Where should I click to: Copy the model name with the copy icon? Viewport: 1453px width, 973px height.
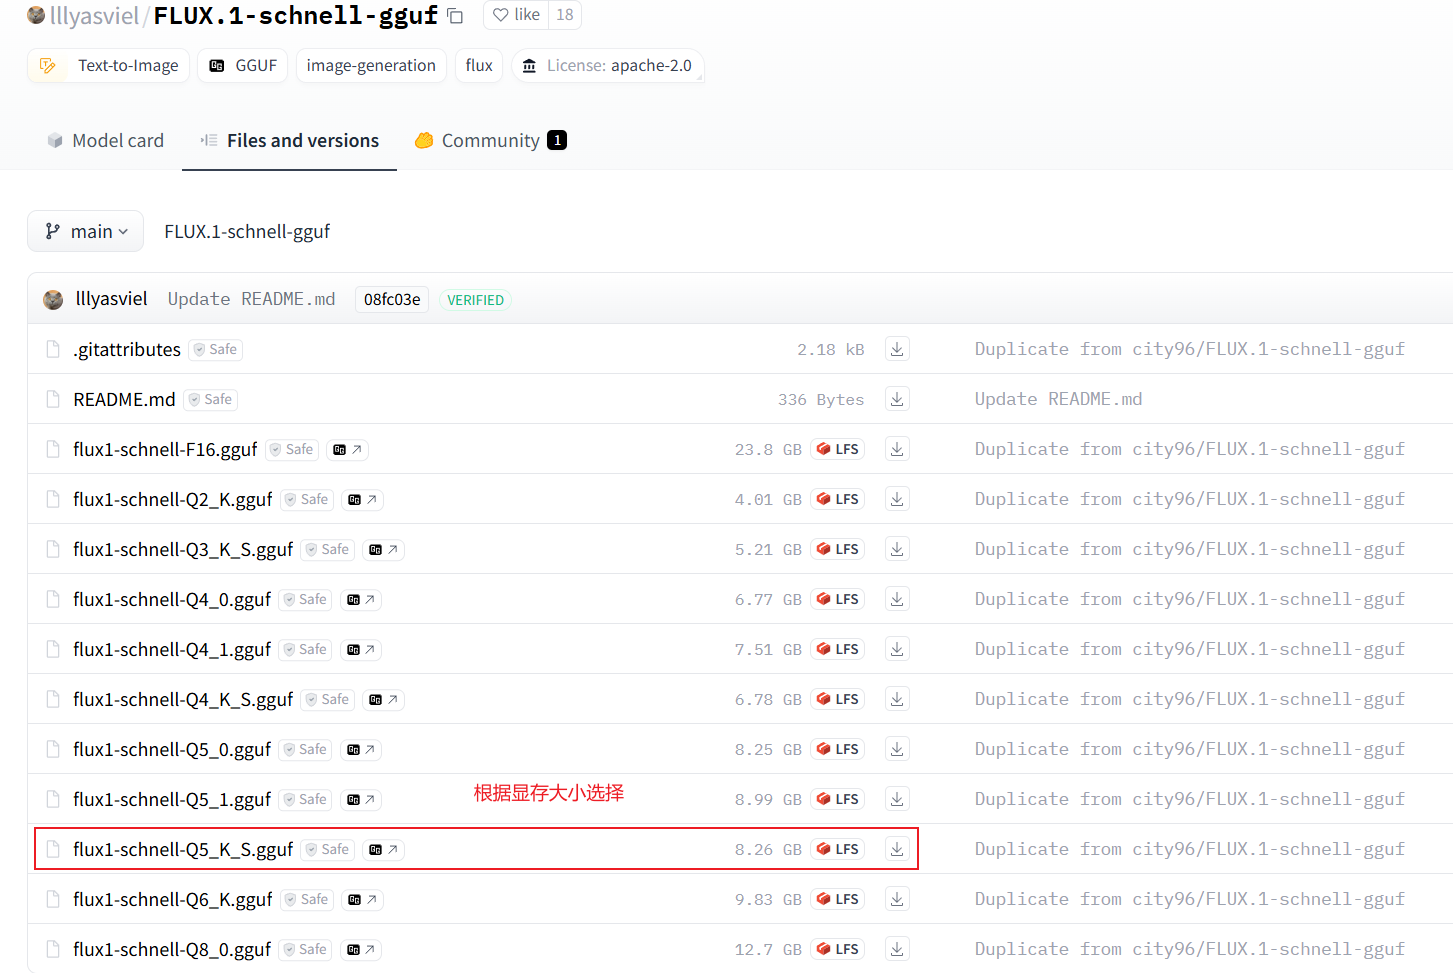click(x=455, y=16)
